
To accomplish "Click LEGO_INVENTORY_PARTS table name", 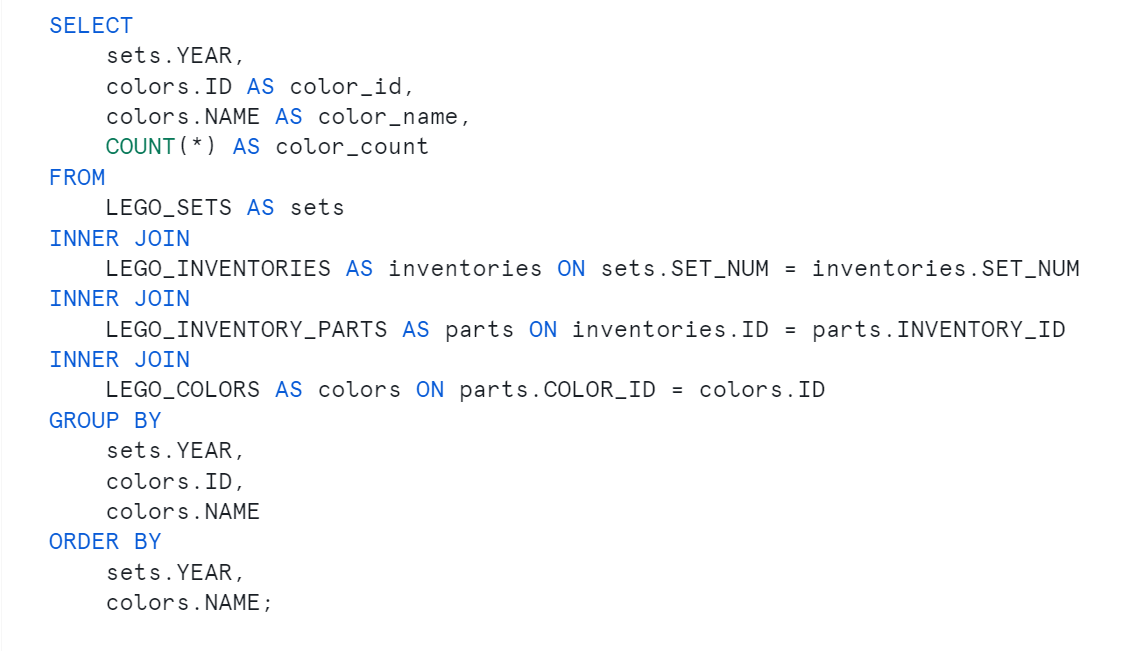I will (246, 329).
